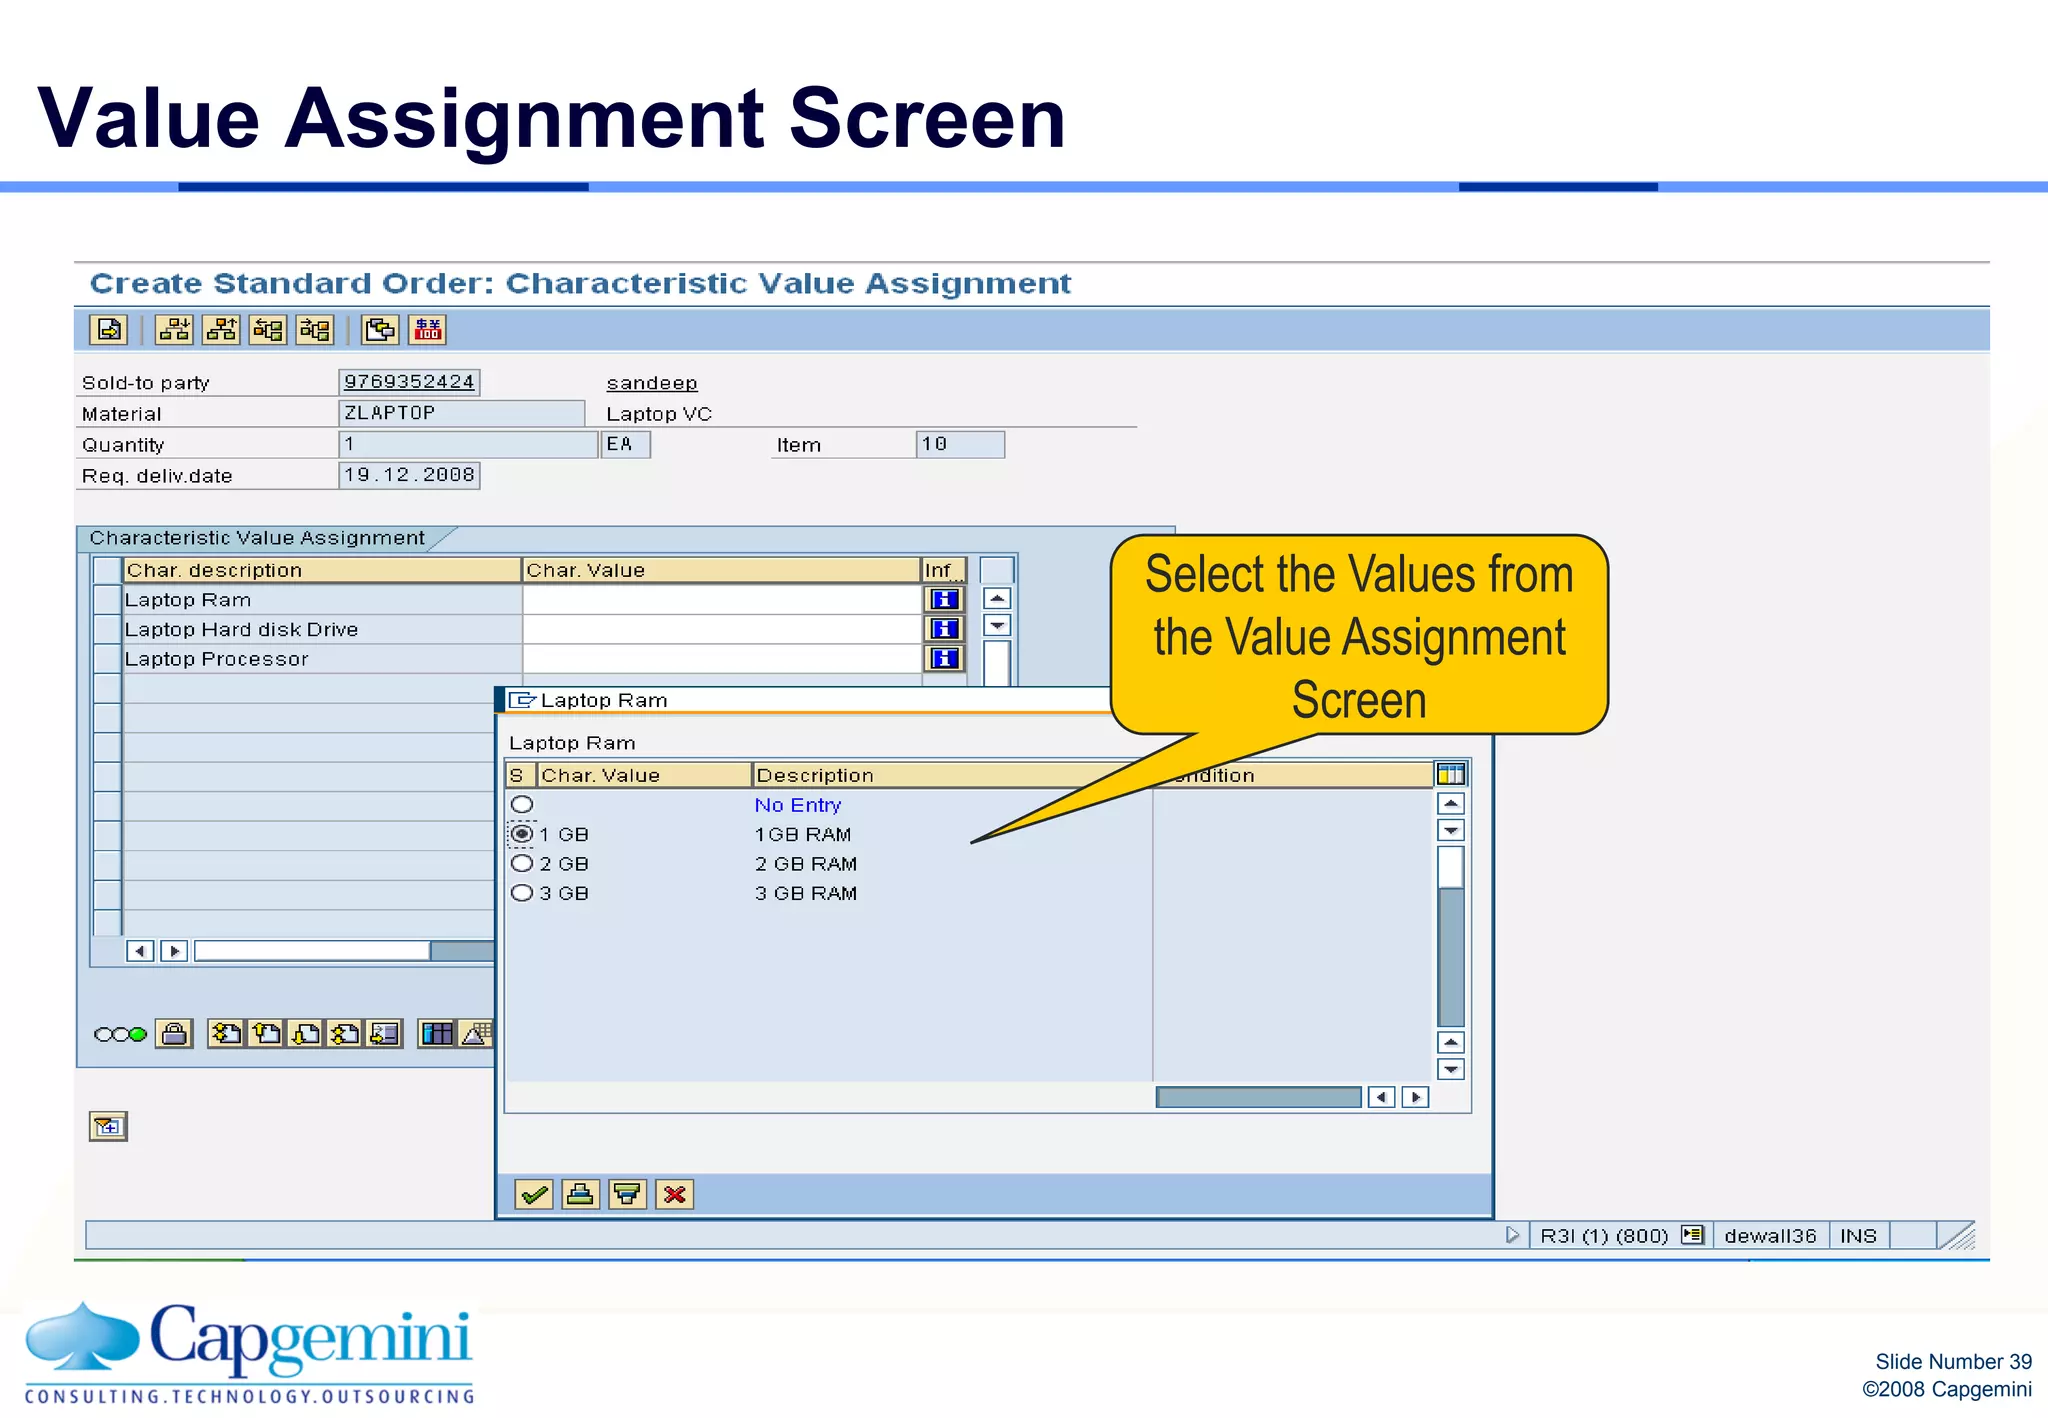Viewport: 2048px width, 1418px height.
Task: Click popup bottom scroll-up arrow
Action: 1451,1042
